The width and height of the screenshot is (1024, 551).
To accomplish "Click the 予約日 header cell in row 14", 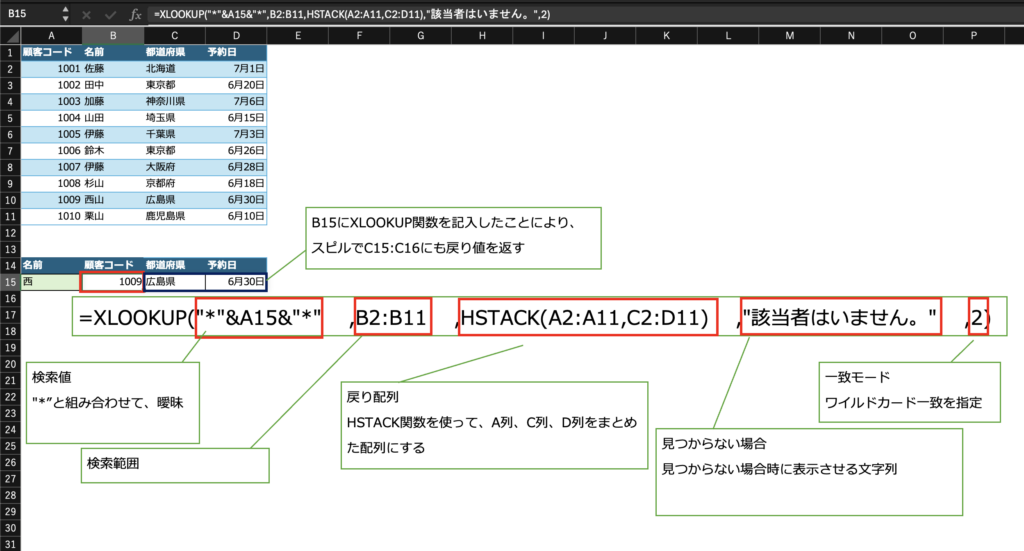I will pos(236,266).
